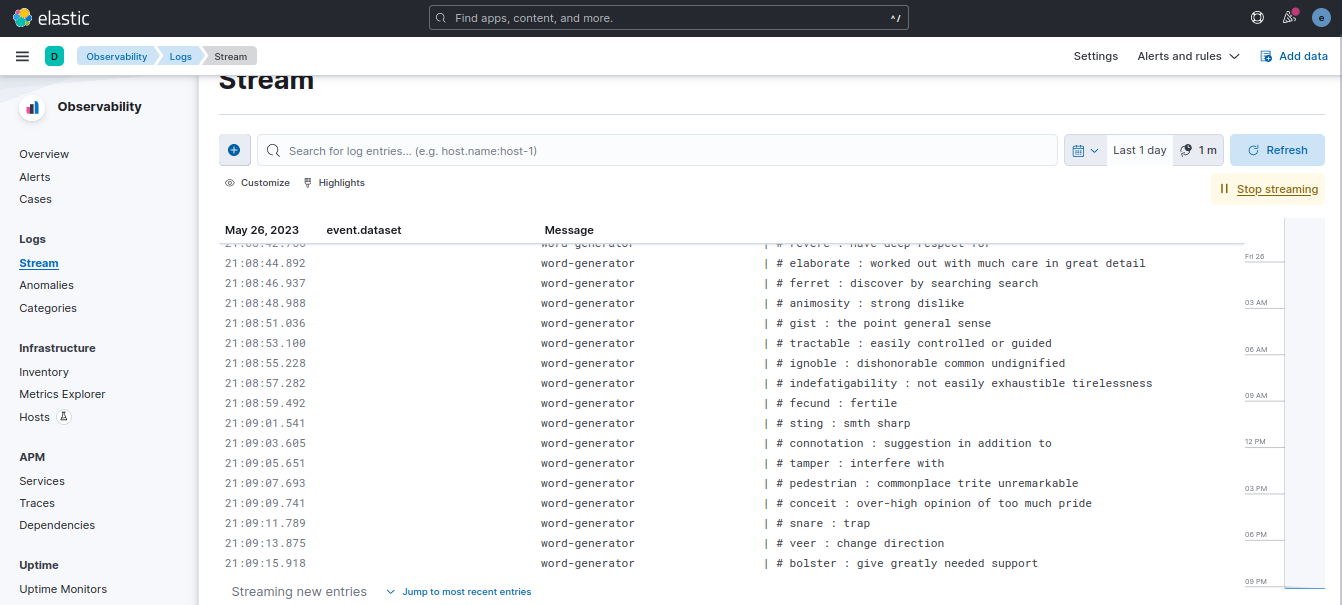Click the user avatar icon
Screen dimensions: 1342x605
tap(1321, 18)
